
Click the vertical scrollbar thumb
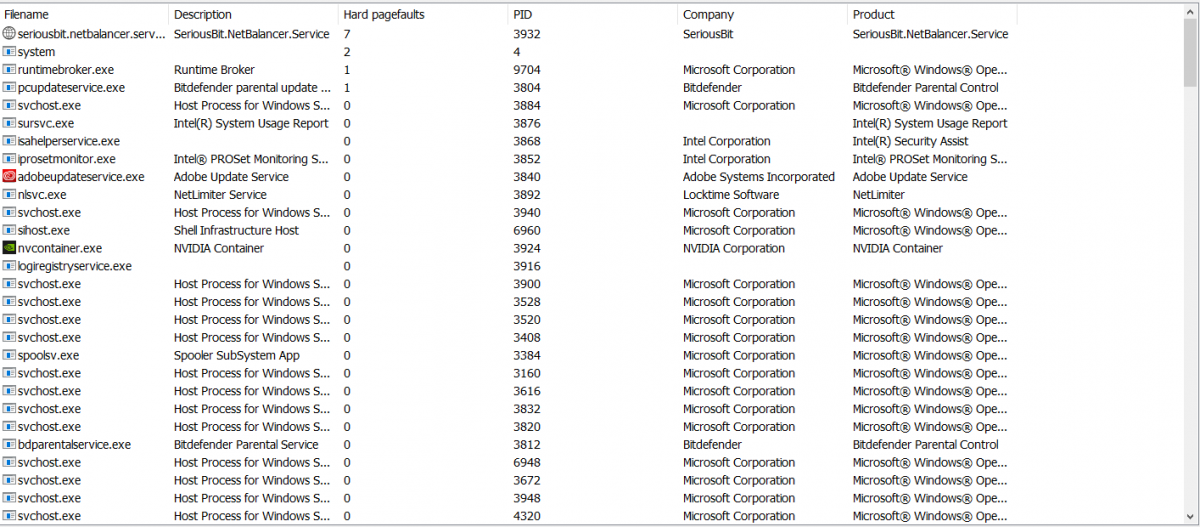pos(1190,54)
